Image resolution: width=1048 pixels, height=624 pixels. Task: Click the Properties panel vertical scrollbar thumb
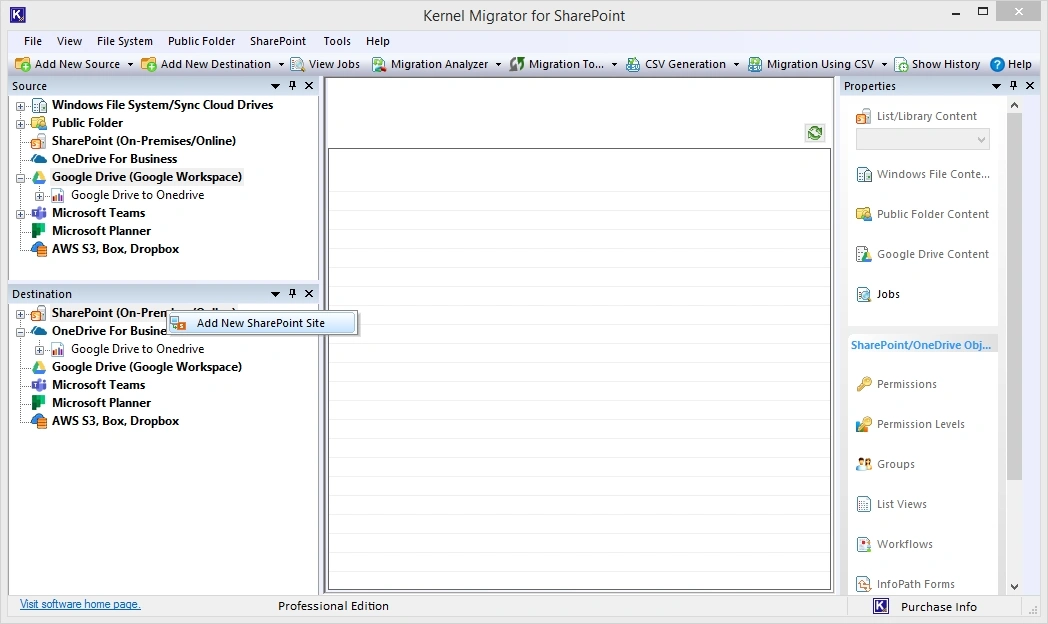coord(1015,296)
